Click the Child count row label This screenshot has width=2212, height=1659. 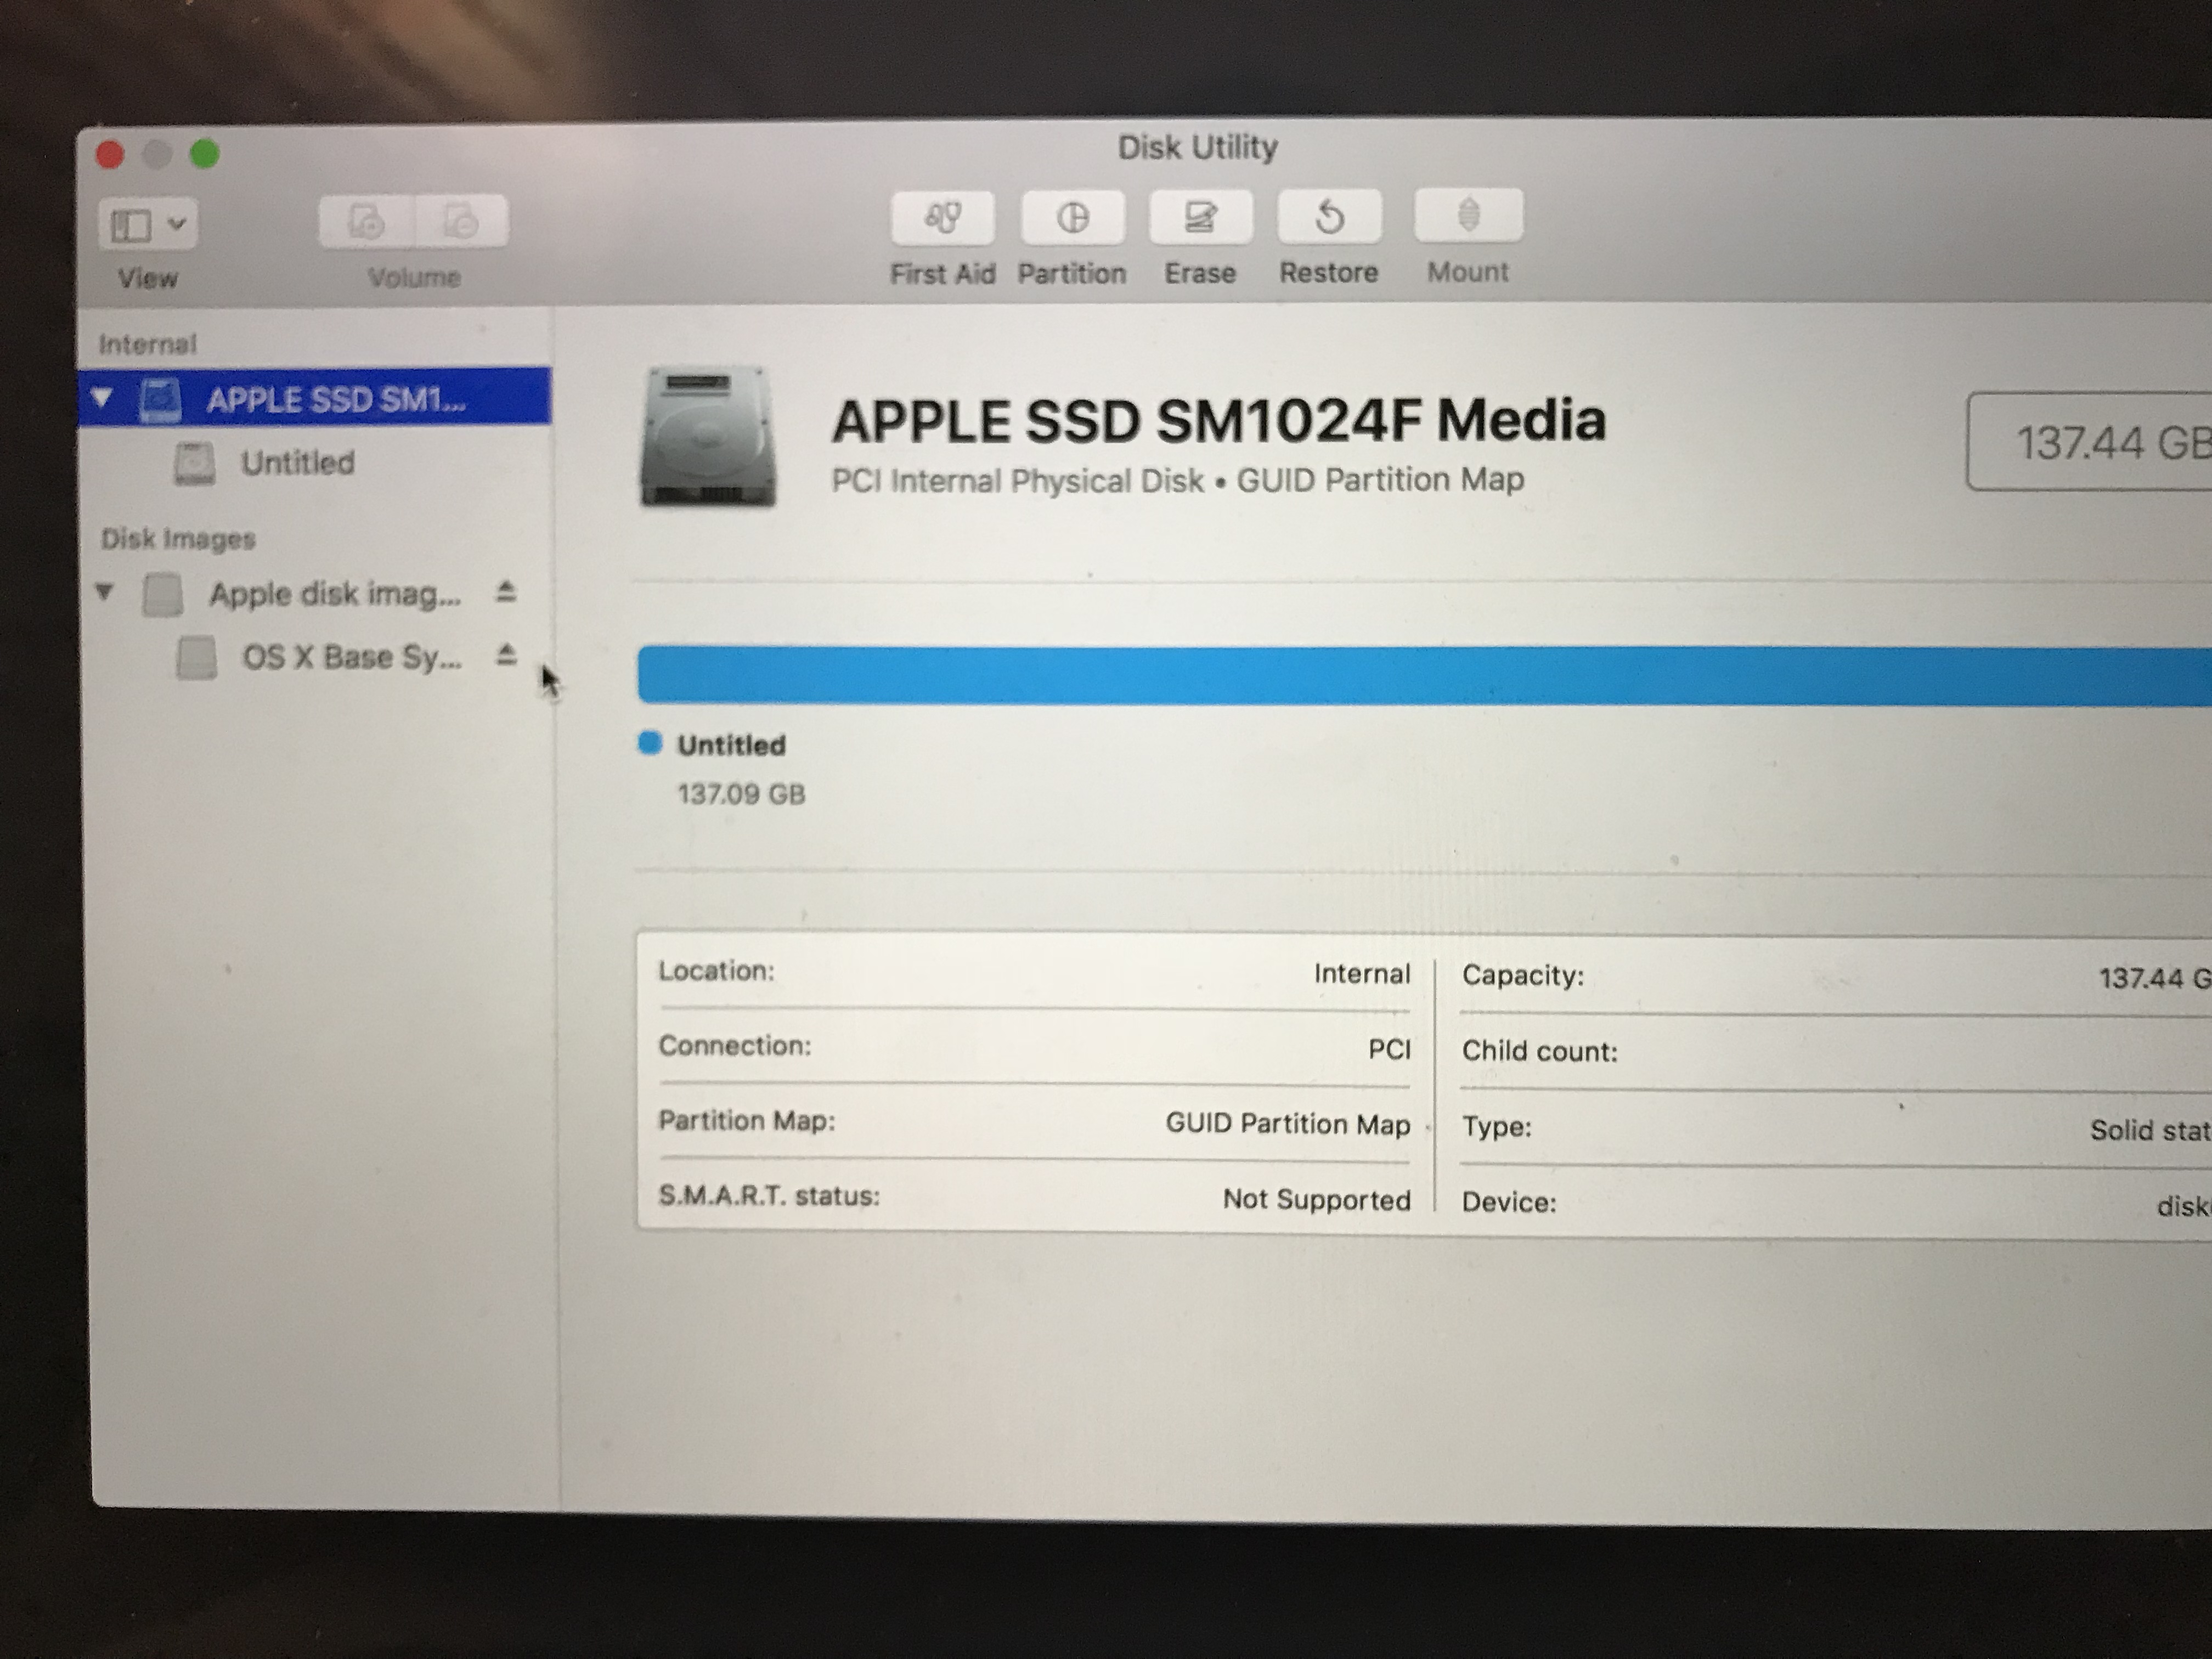point(1540,1051)
